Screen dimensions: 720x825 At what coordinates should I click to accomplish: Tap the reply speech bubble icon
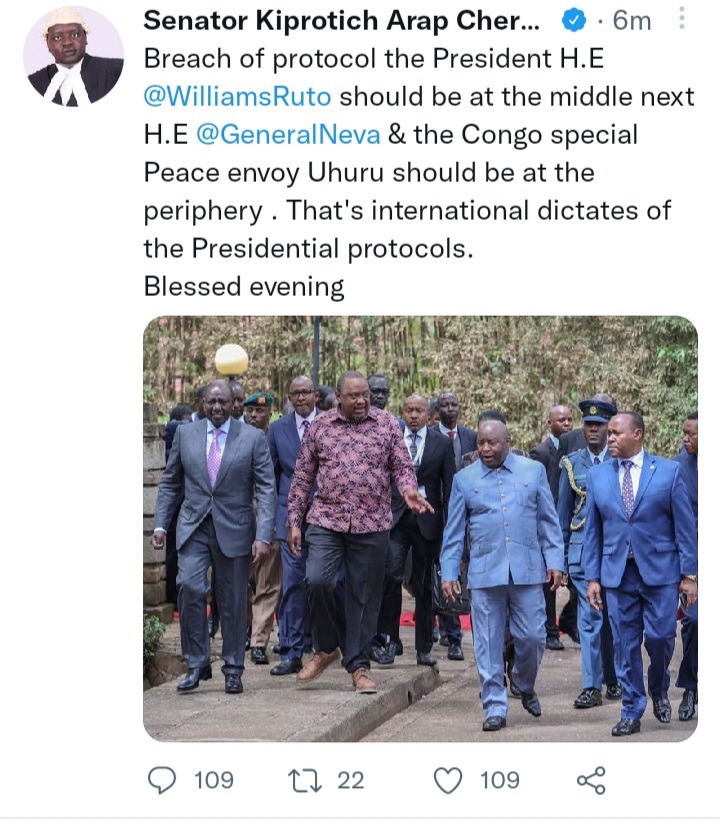[162, 780]
